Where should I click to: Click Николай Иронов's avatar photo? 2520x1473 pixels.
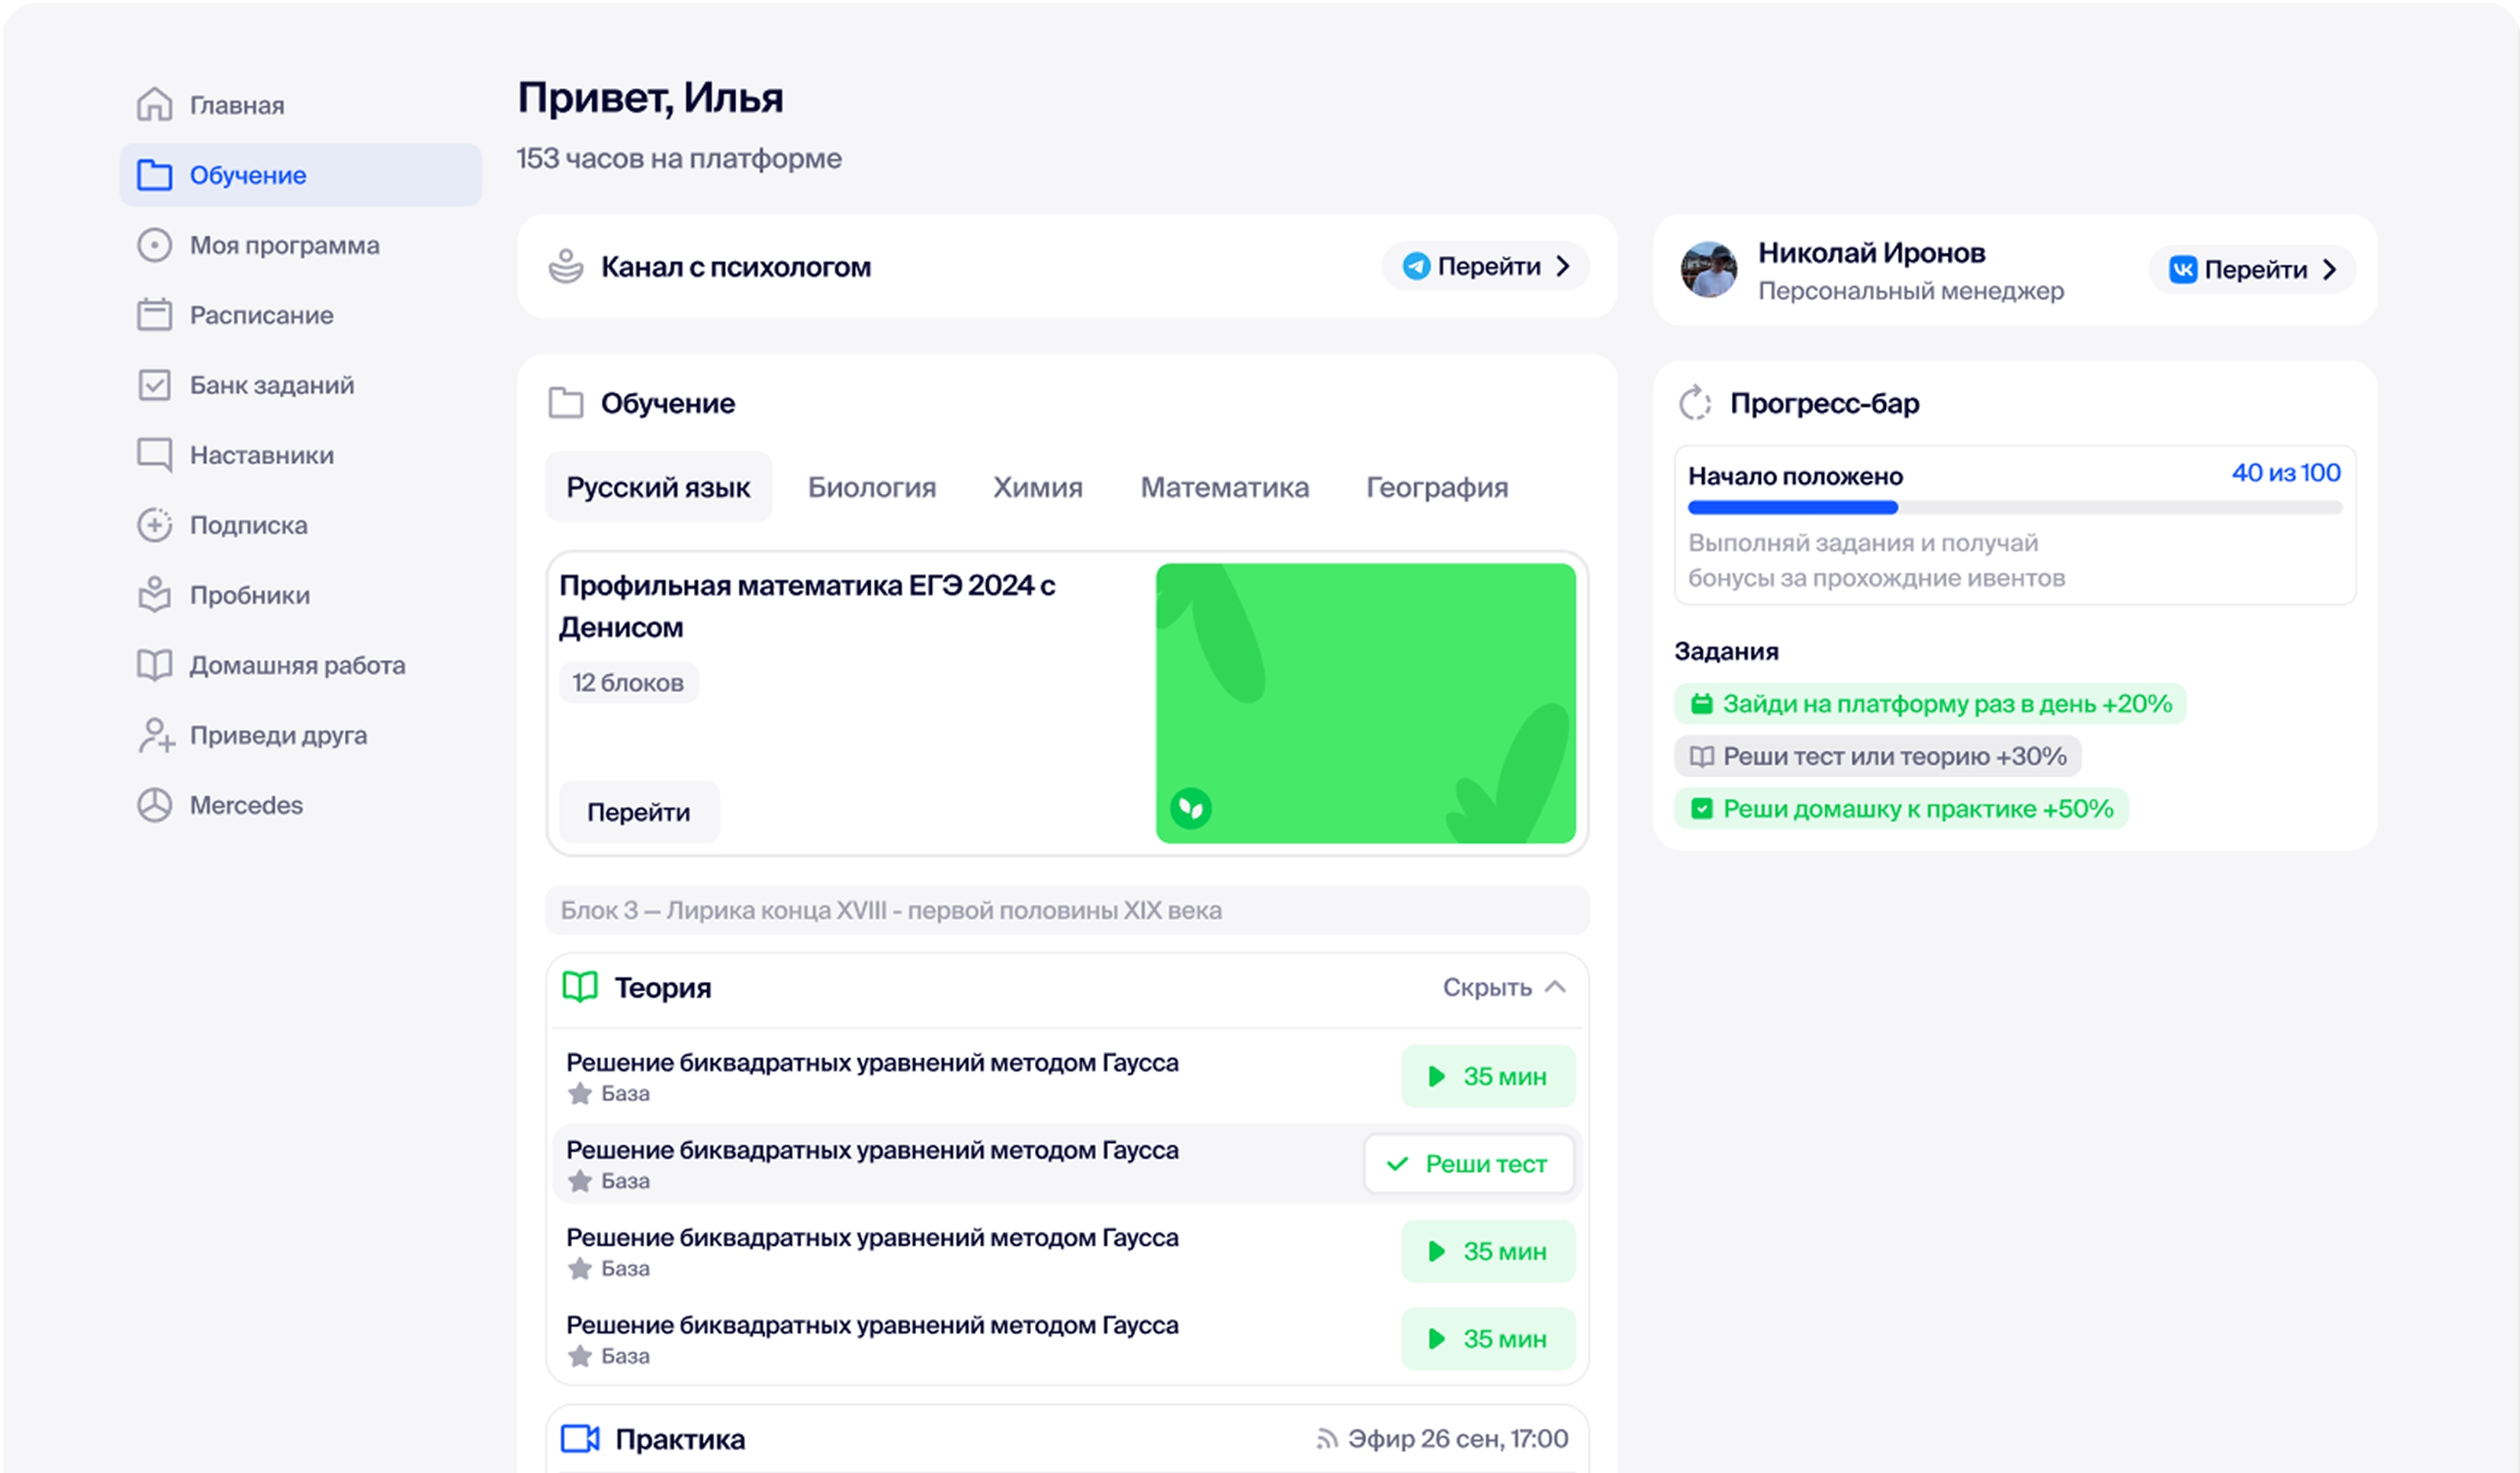pos(1709,270)
